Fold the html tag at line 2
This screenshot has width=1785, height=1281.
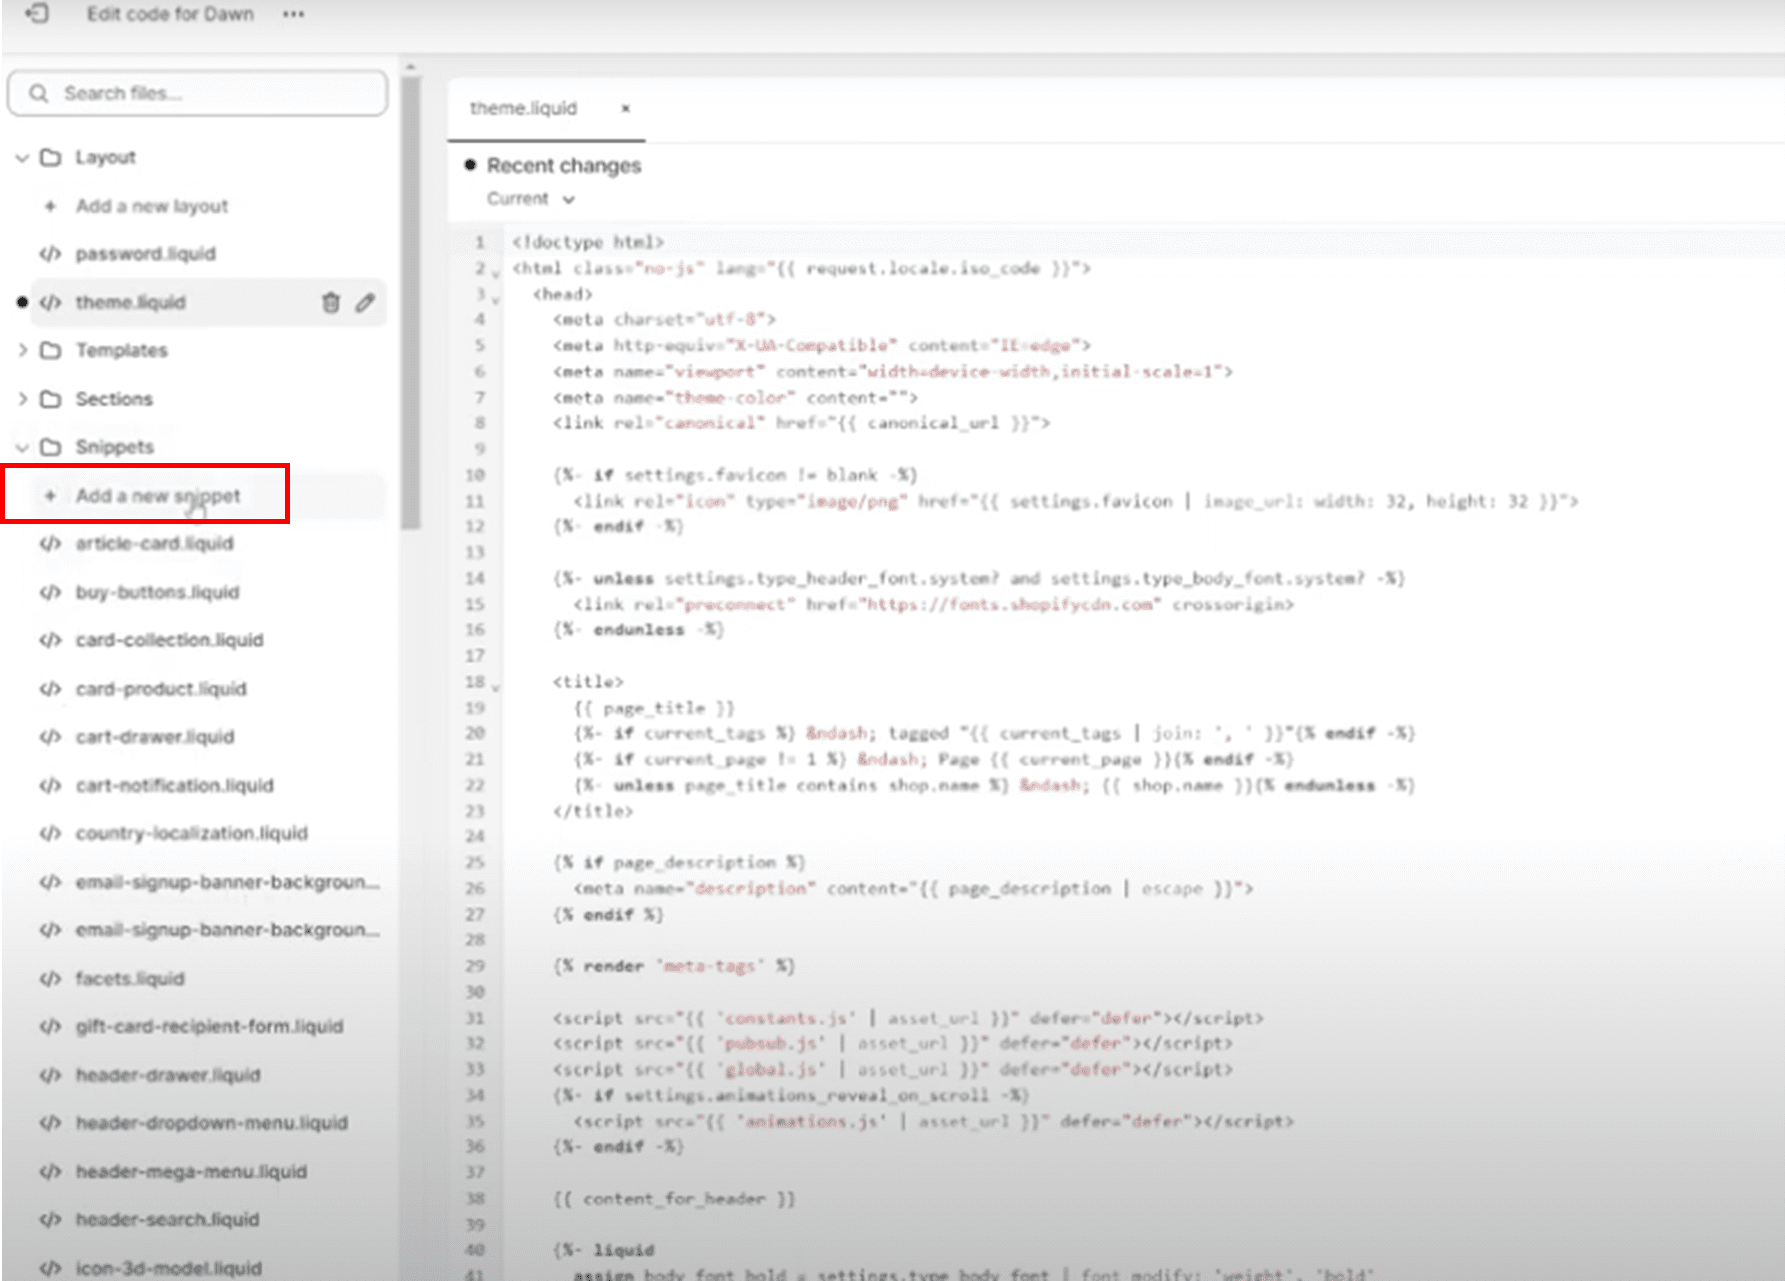(x=496, y=272)
